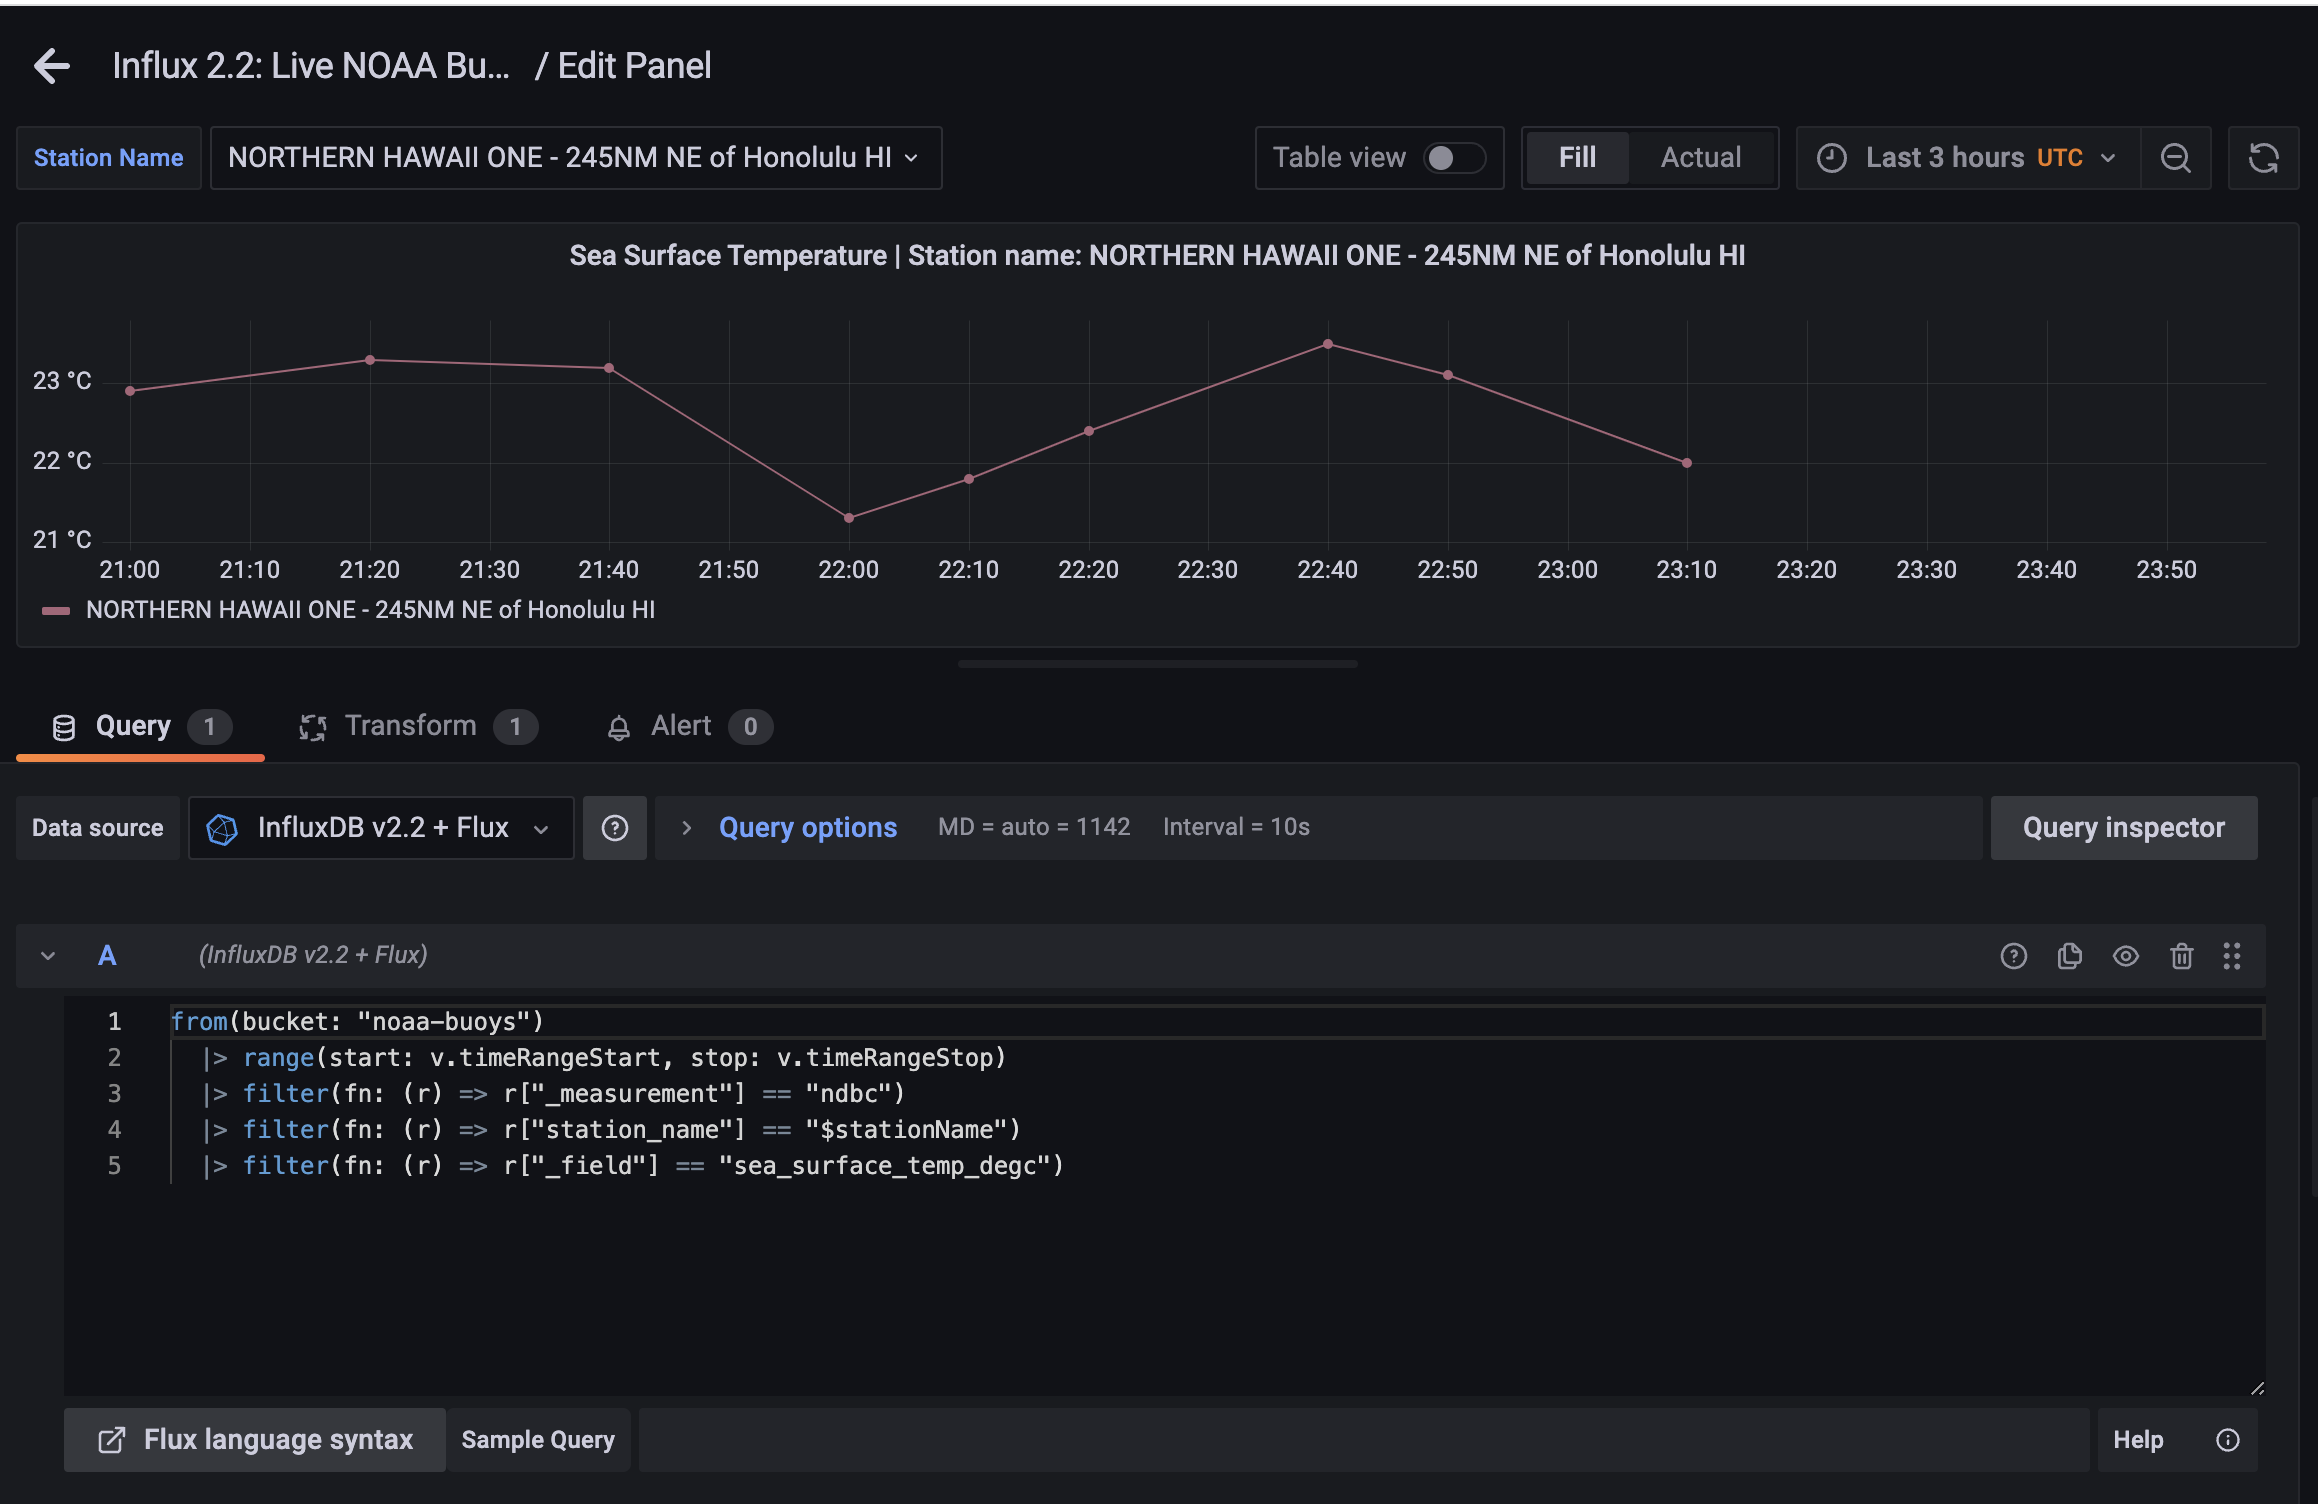Hide query A with the eye icon
This screenshot has height=1504, width=2318.
tap(2126, 956)
